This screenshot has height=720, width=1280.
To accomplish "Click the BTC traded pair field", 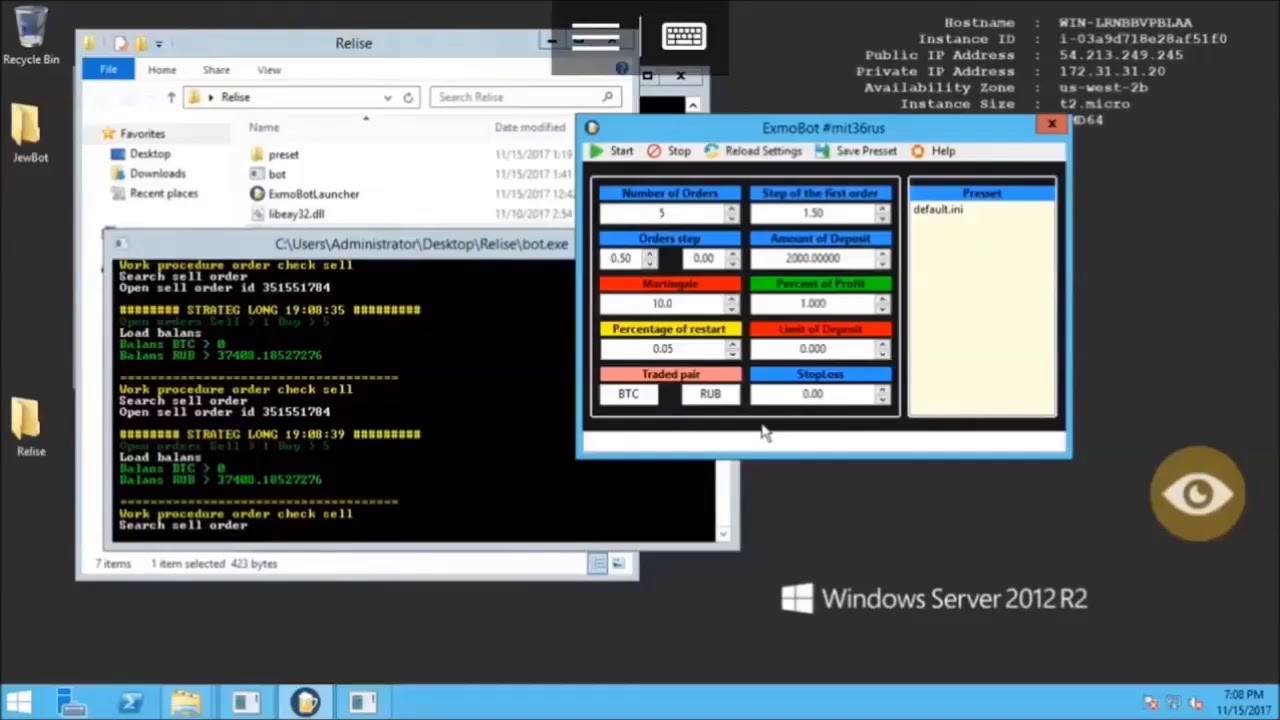I will point(628,394).
